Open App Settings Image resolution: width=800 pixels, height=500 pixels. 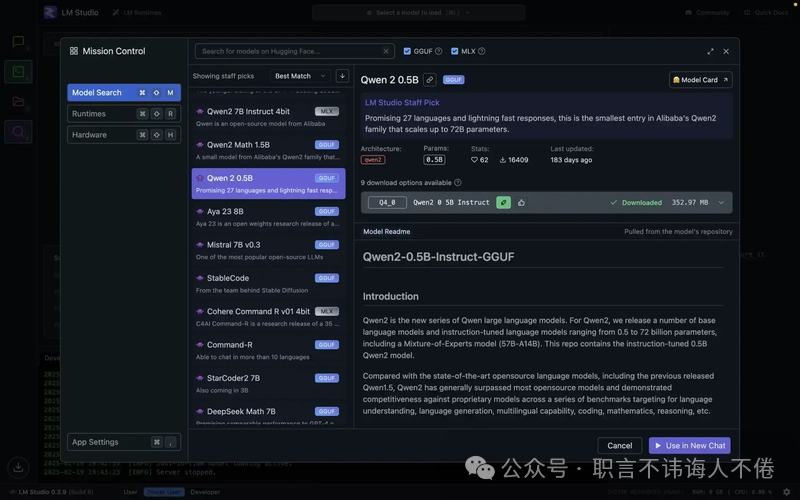124,442
